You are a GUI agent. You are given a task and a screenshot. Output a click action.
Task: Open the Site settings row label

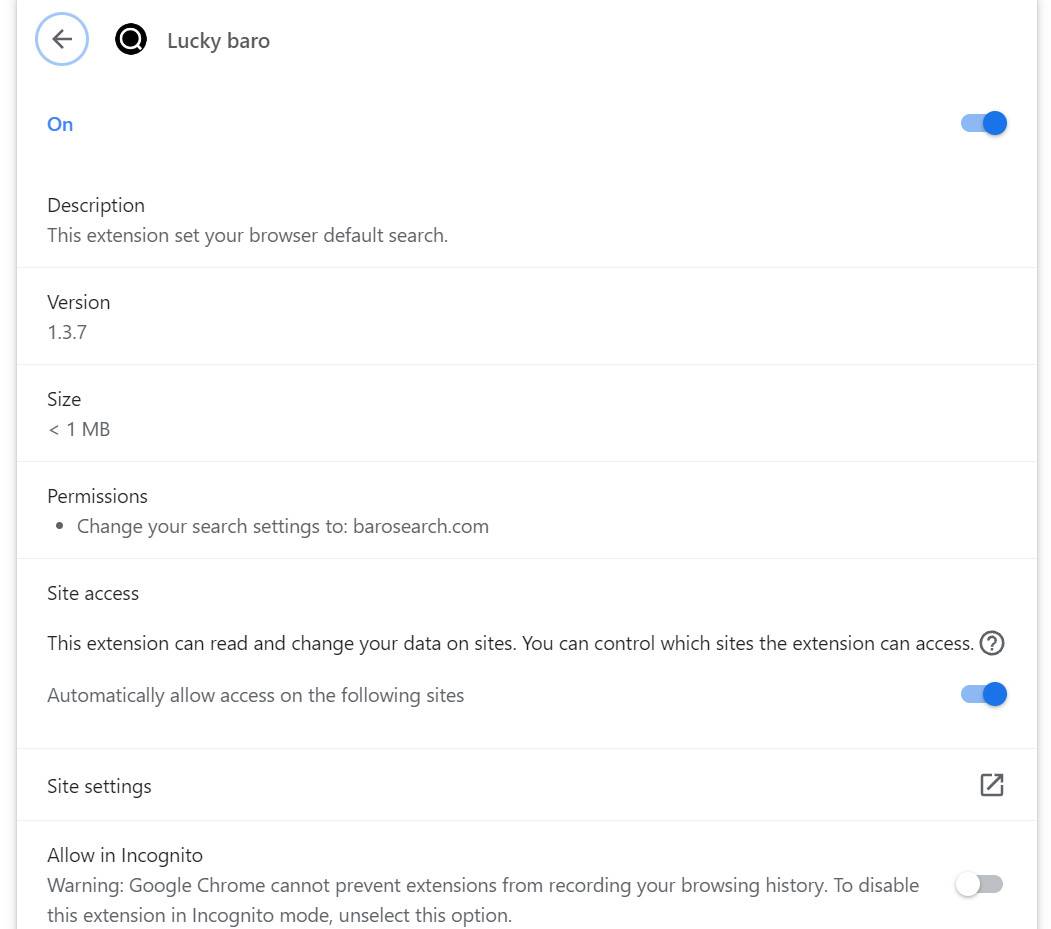coord(99,786)
